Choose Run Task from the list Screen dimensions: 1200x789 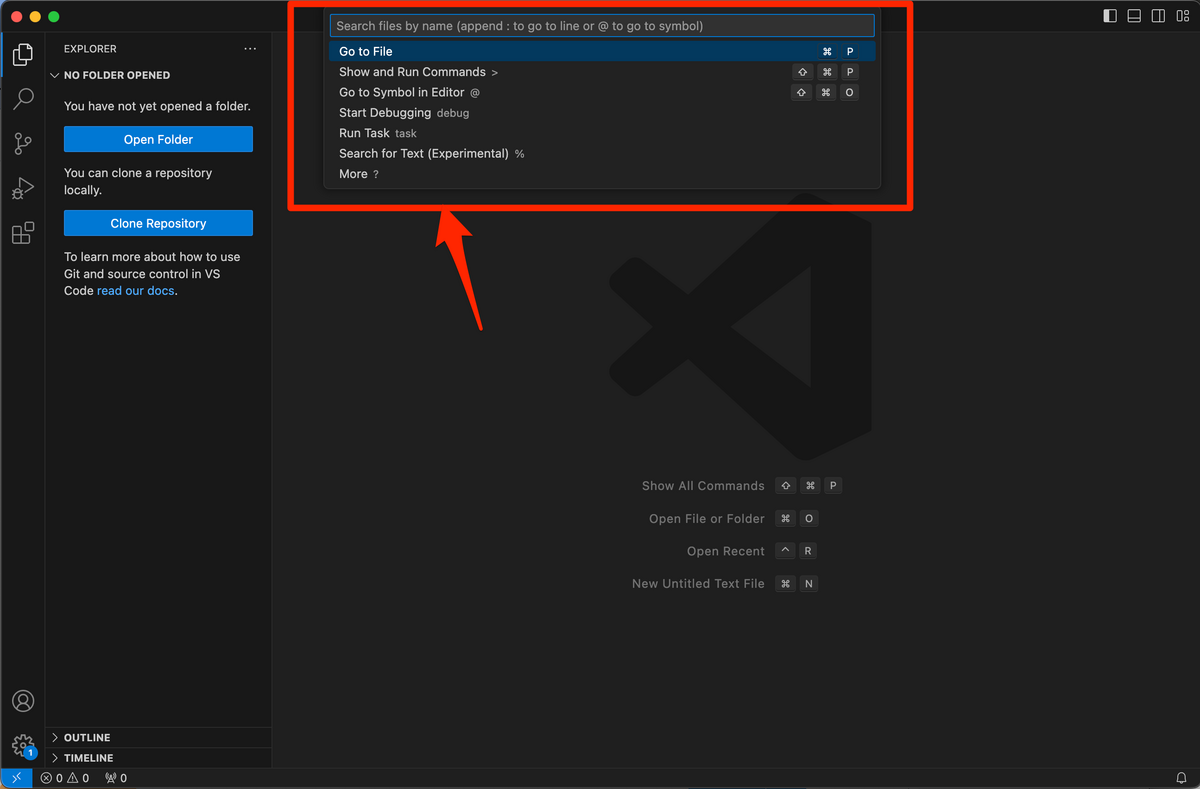pos(602,133)
